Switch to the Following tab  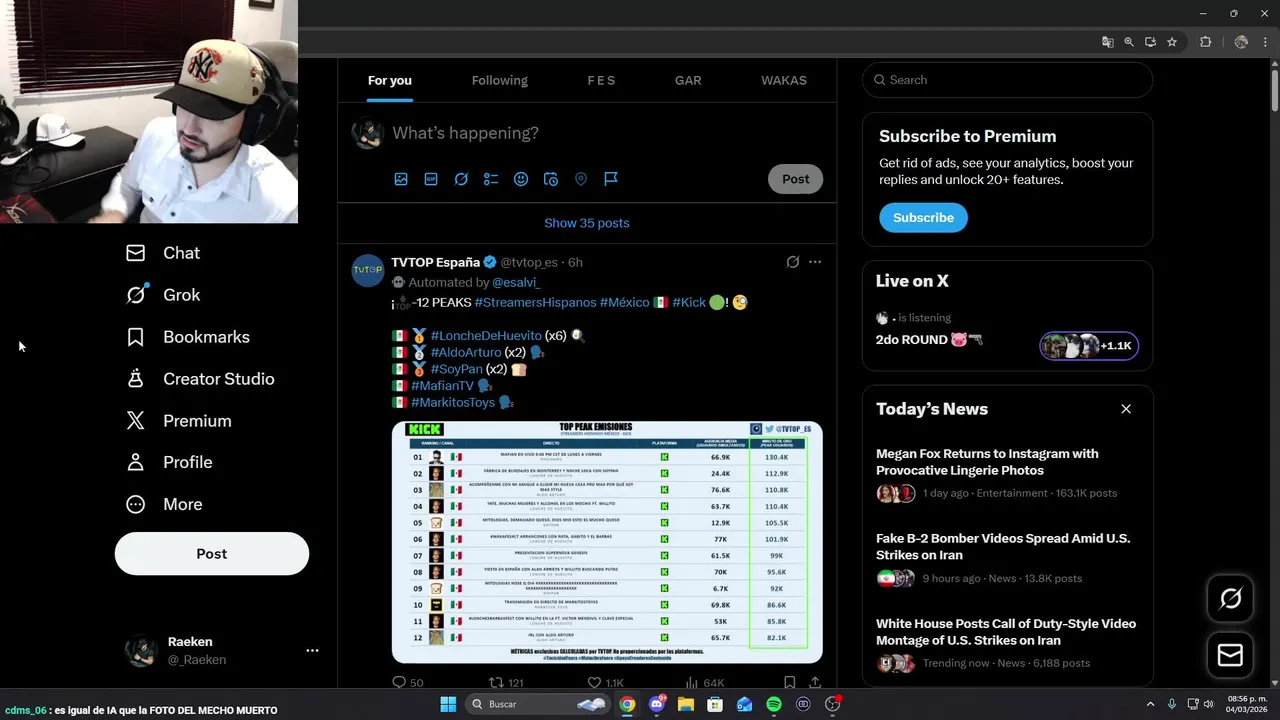coord(500,80)
